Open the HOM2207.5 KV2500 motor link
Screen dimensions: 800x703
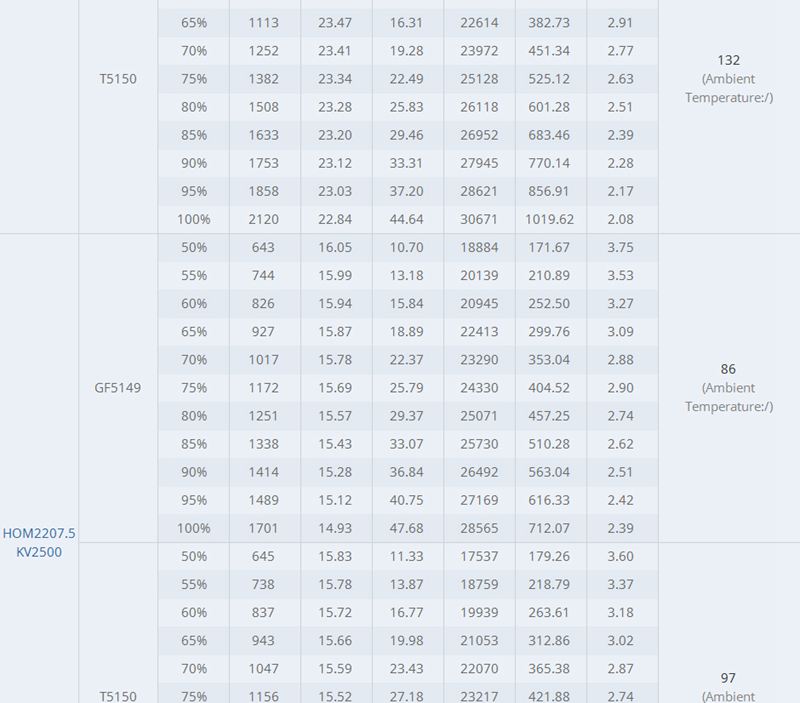tap(39, 542)
